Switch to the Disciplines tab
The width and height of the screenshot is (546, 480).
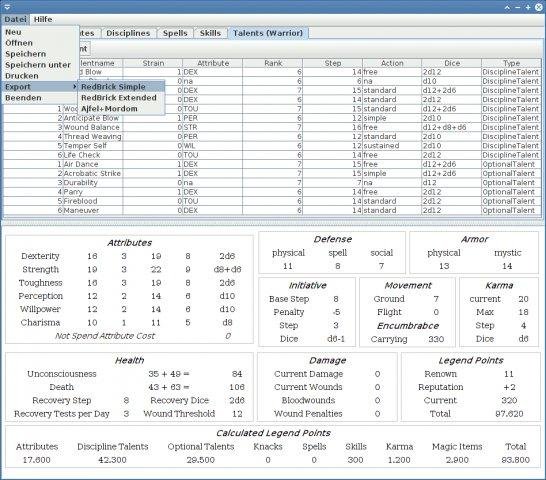pos(128,33)
